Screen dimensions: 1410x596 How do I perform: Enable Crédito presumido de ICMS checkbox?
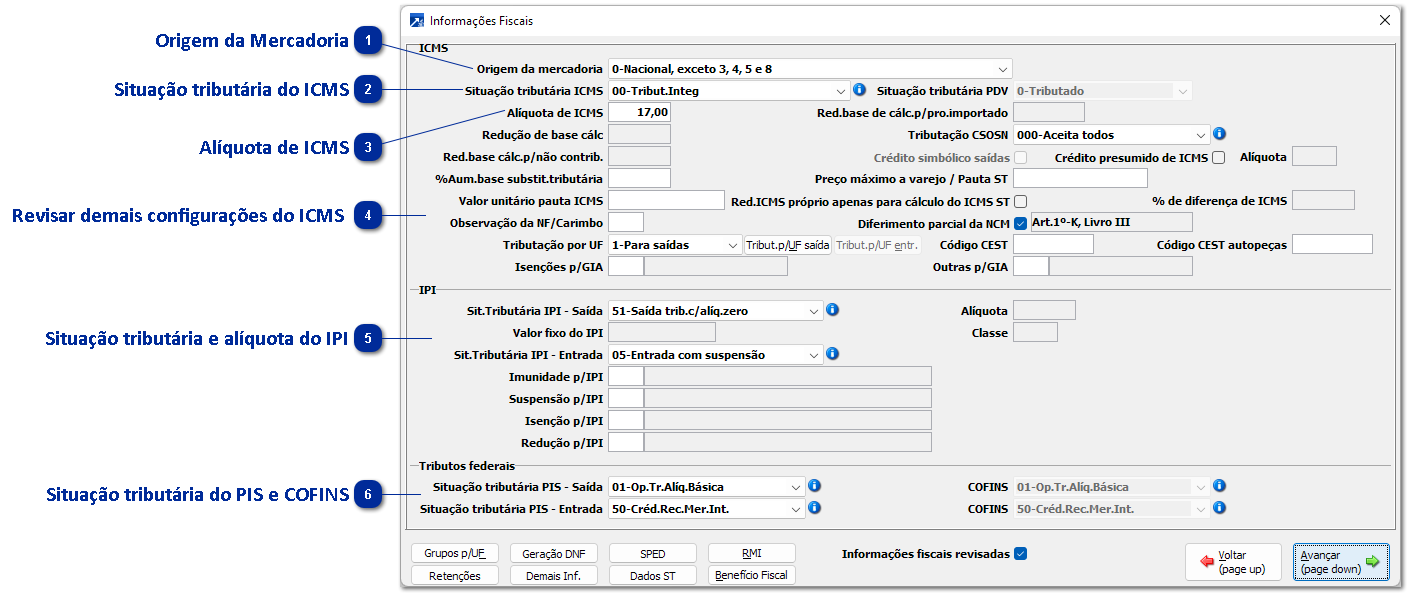click(1218, 157)
